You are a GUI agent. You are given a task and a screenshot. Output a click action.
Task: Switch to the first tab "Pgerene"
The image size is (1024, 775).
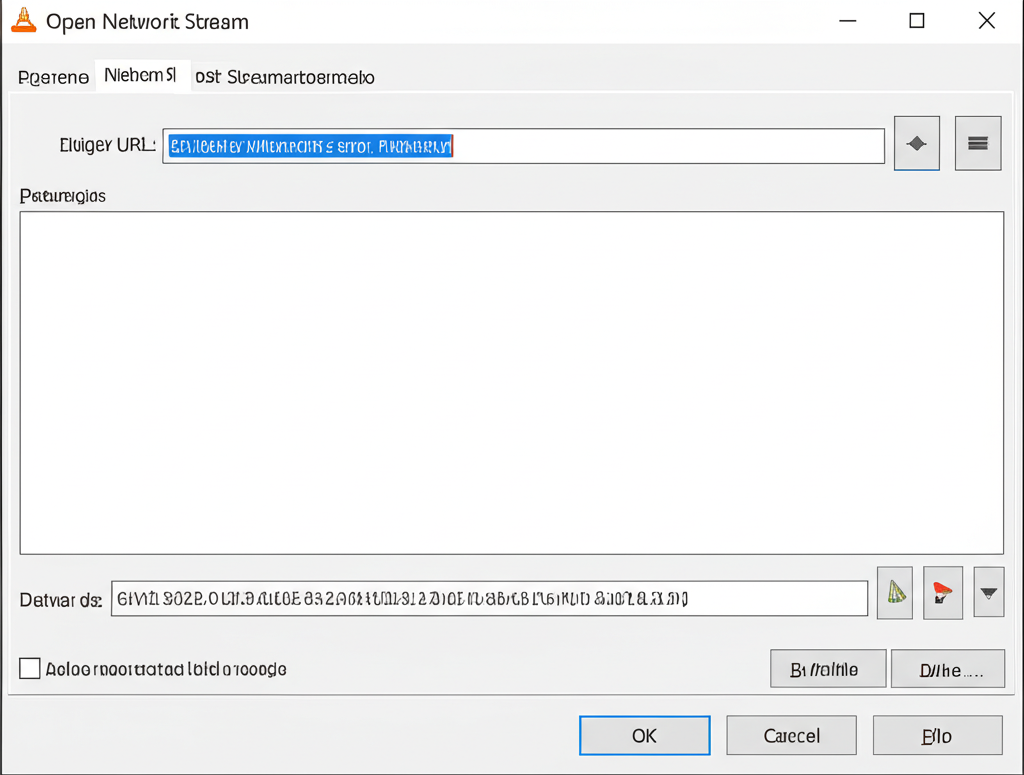[53, 77]
